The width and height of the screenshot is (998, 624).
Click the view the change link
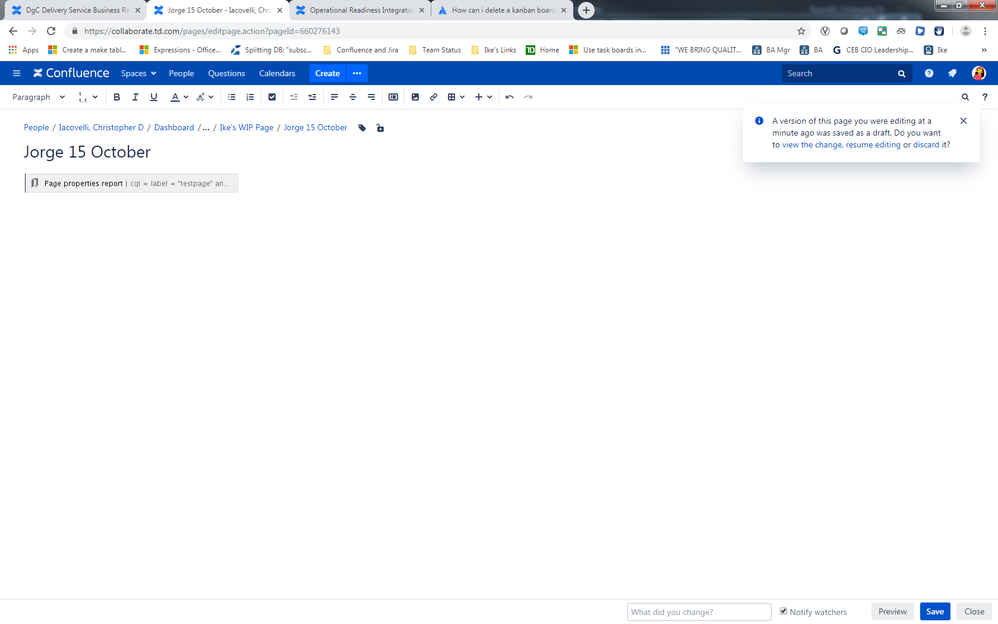pyautogui.click(x=812, y=145)
